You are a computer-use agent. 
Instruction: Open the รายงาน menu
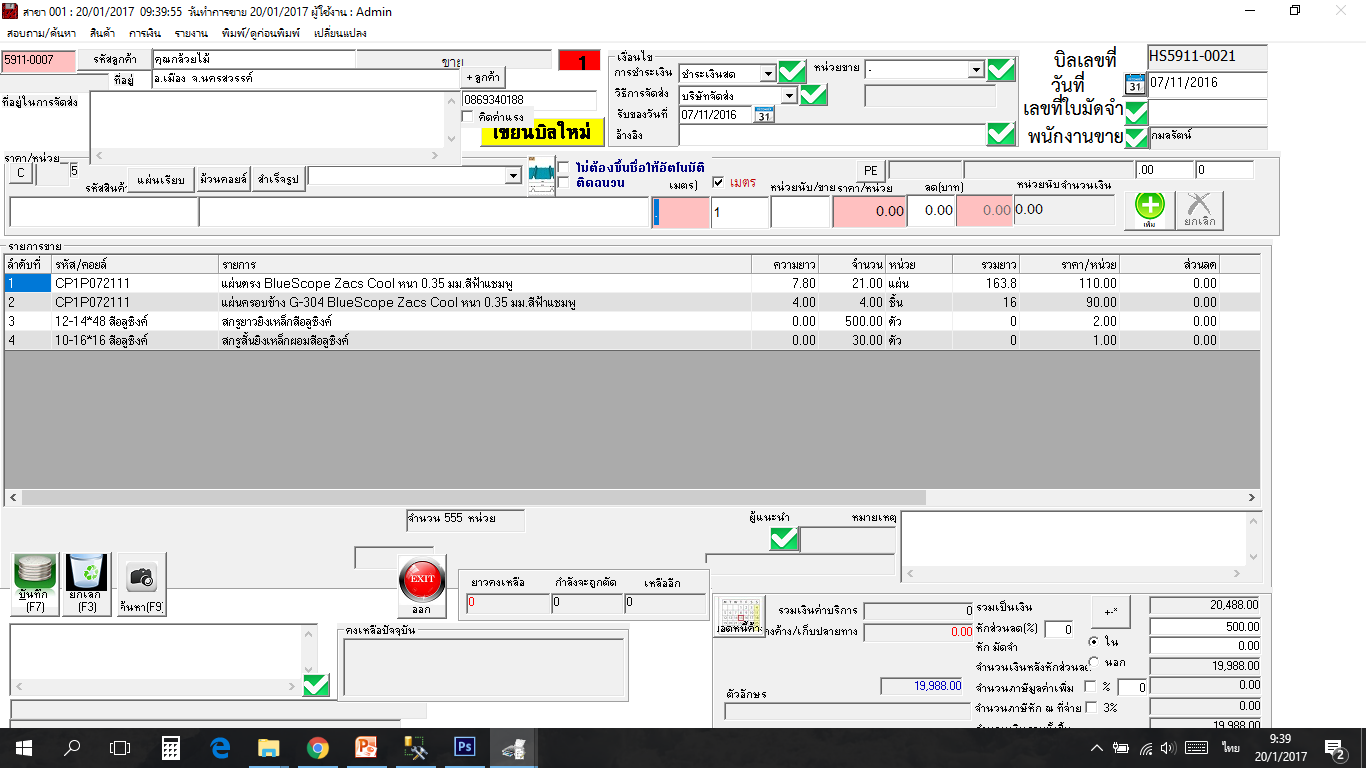tap(191, 33)
